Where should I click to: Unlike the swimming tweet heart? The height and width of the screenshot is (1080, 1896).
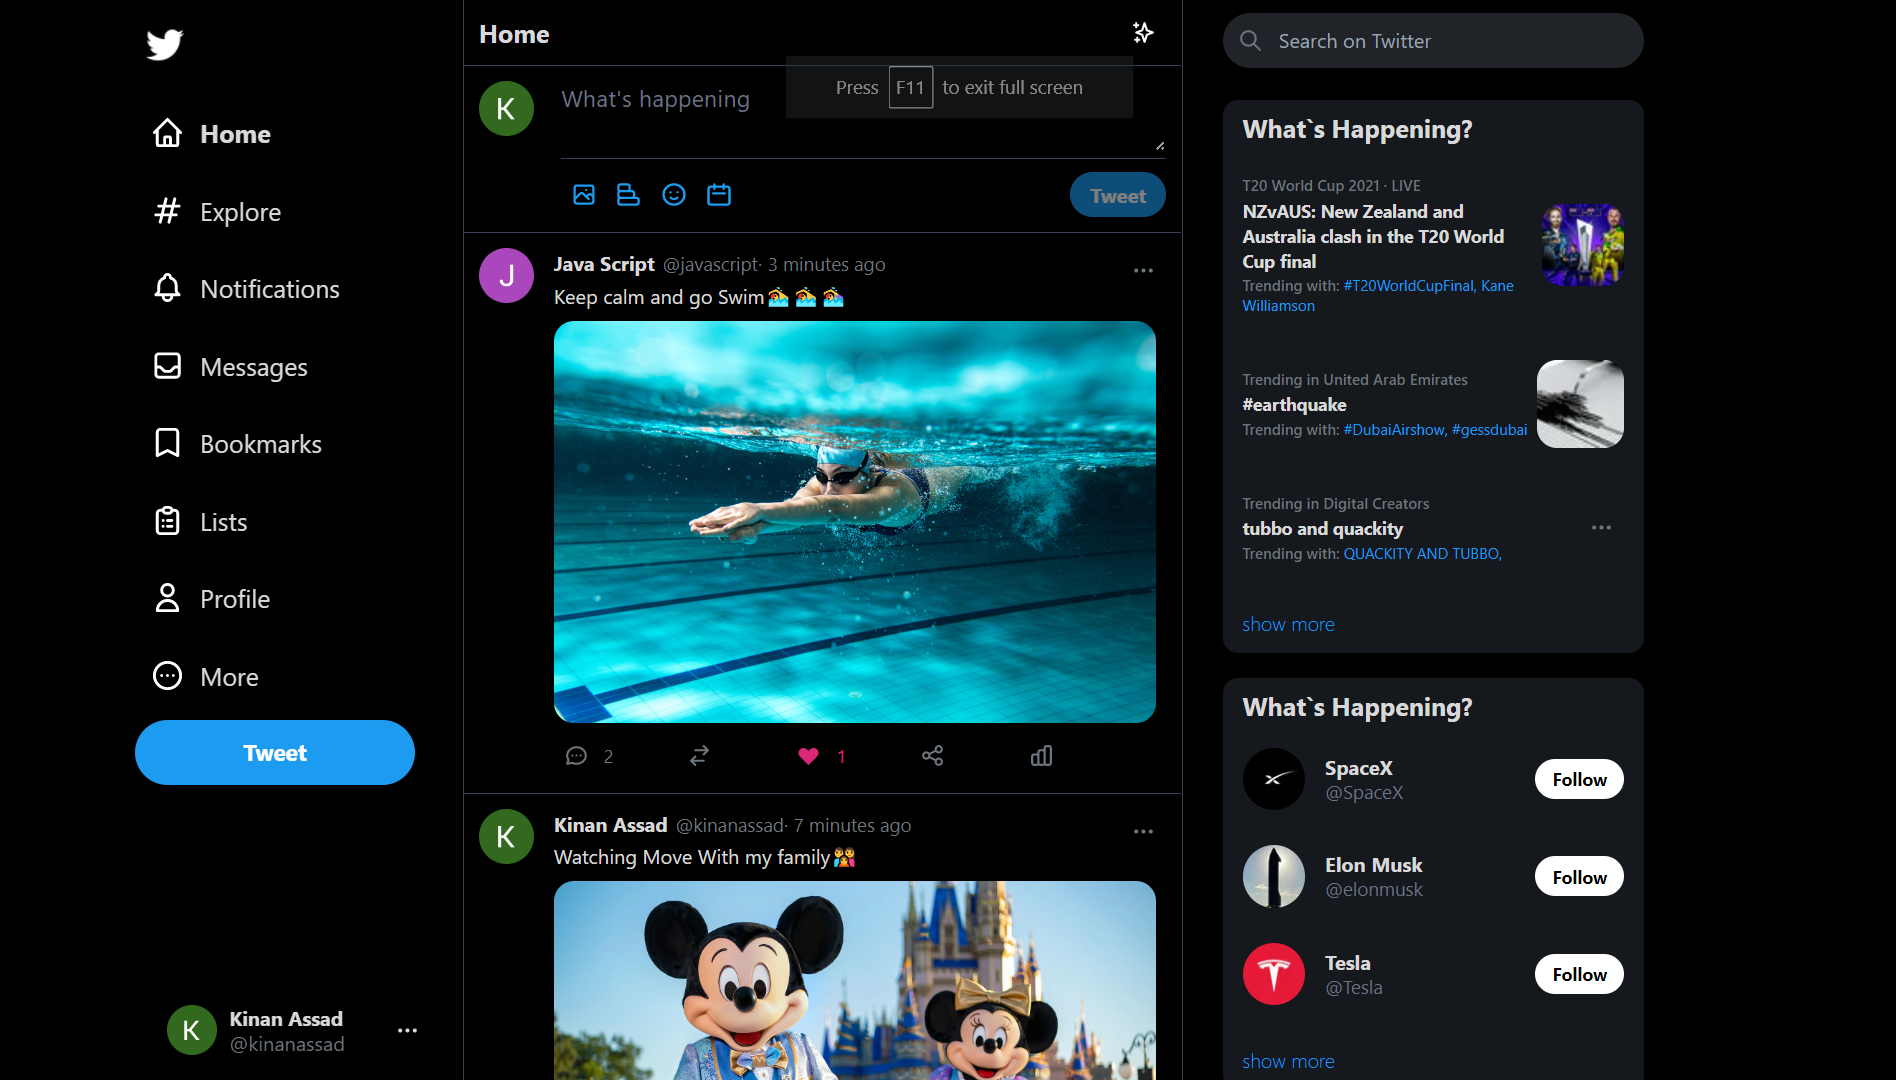pyautogui.click(x=808, y=756)
